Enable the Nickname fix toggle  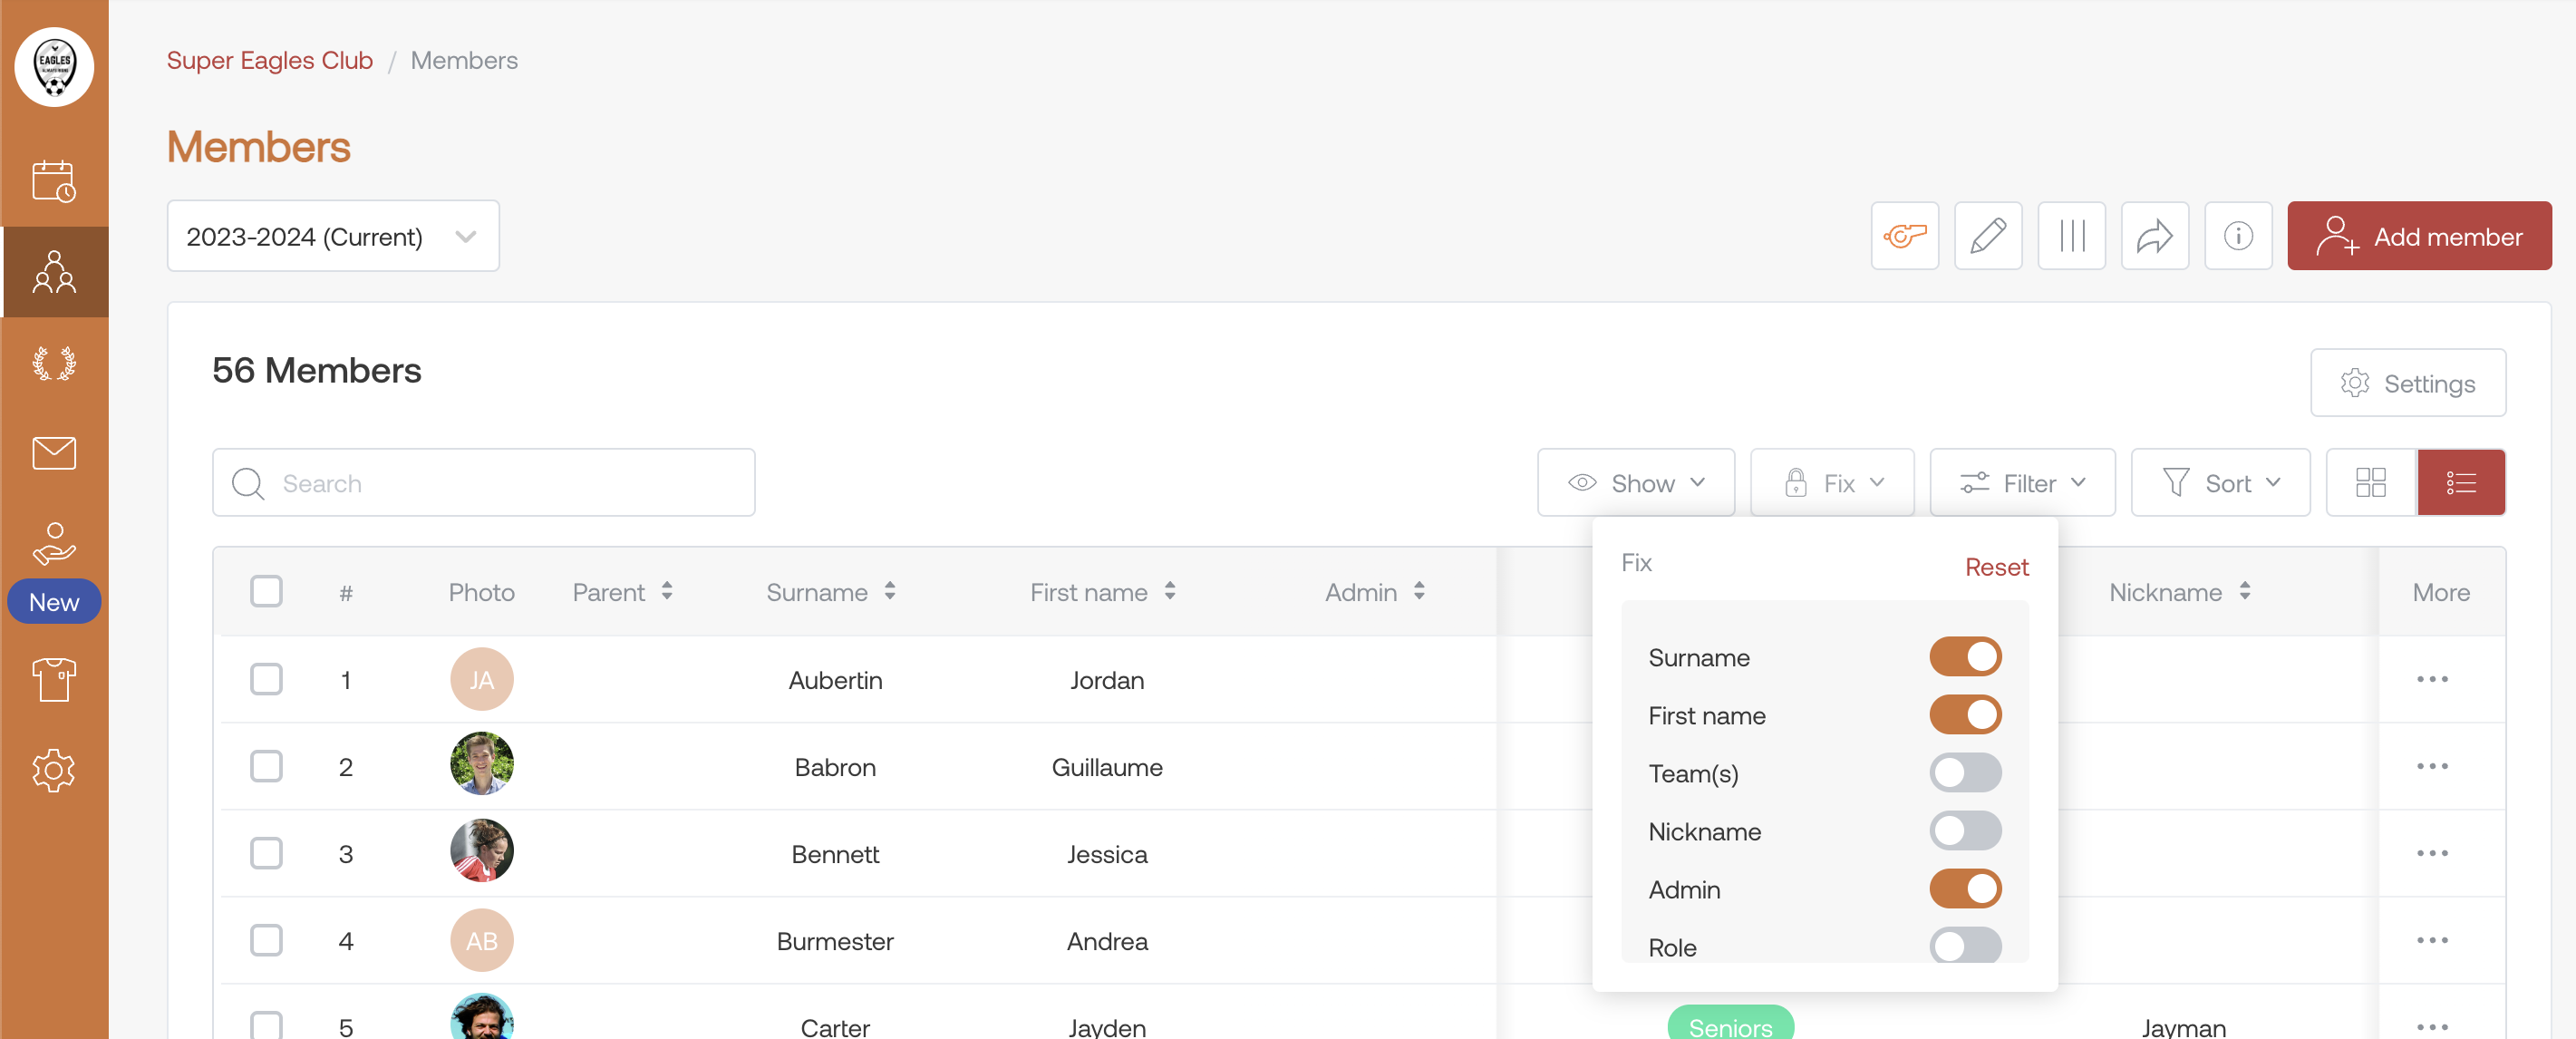point(1965,831)
